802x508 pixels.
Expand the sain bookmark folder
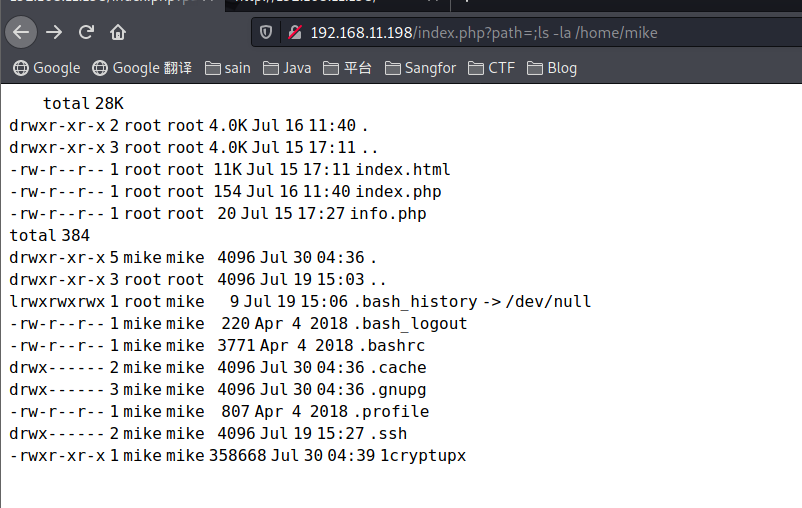[227, 68]
